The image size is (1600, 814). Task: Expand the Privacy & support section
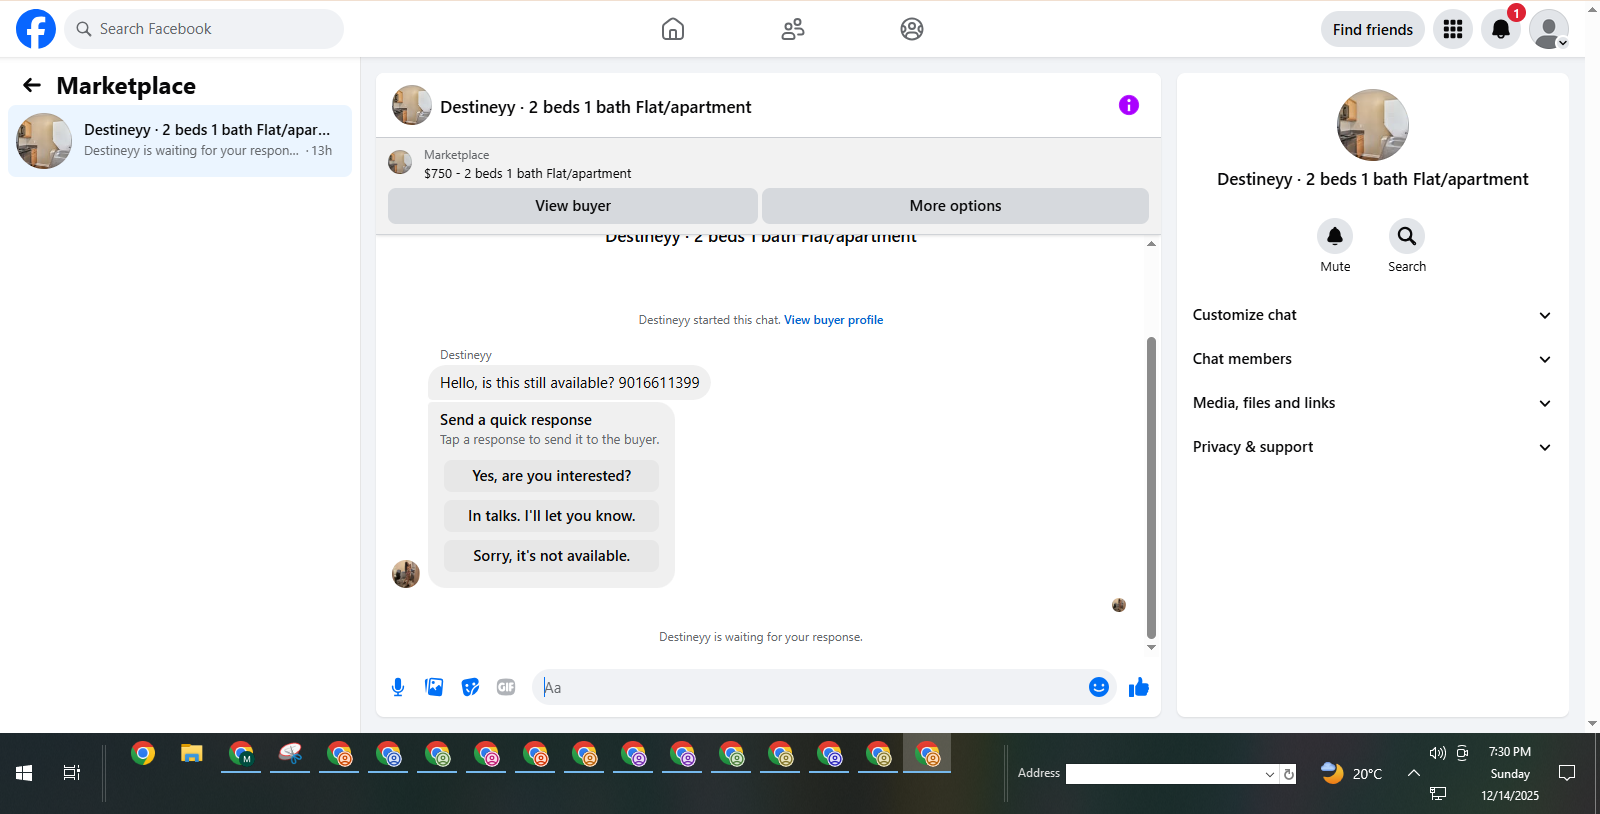[1372, 447]
